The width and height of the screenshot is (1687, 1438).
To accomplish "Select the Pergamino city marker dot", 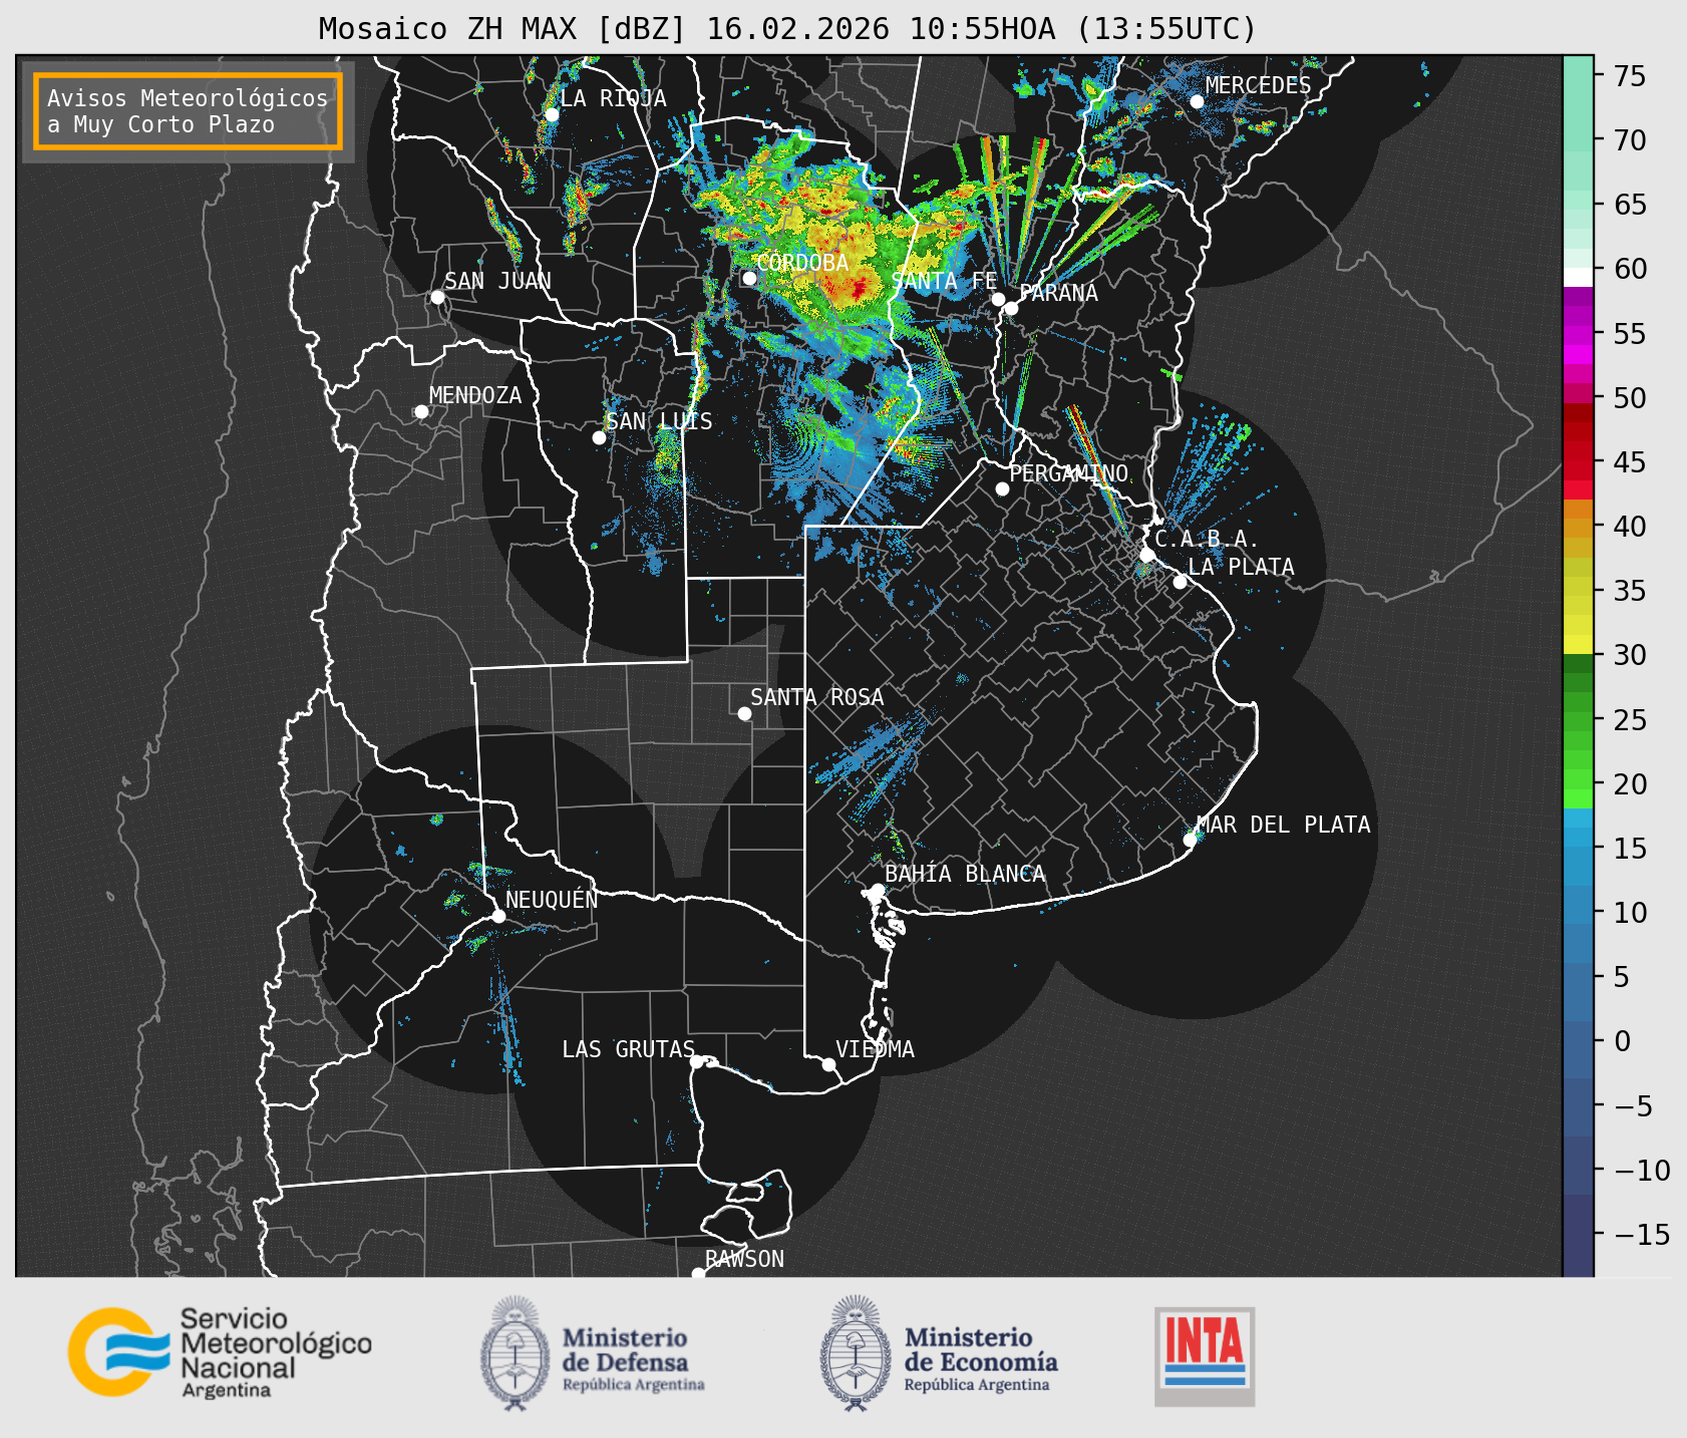I will pyautogui.click(x=1002, y=489).
